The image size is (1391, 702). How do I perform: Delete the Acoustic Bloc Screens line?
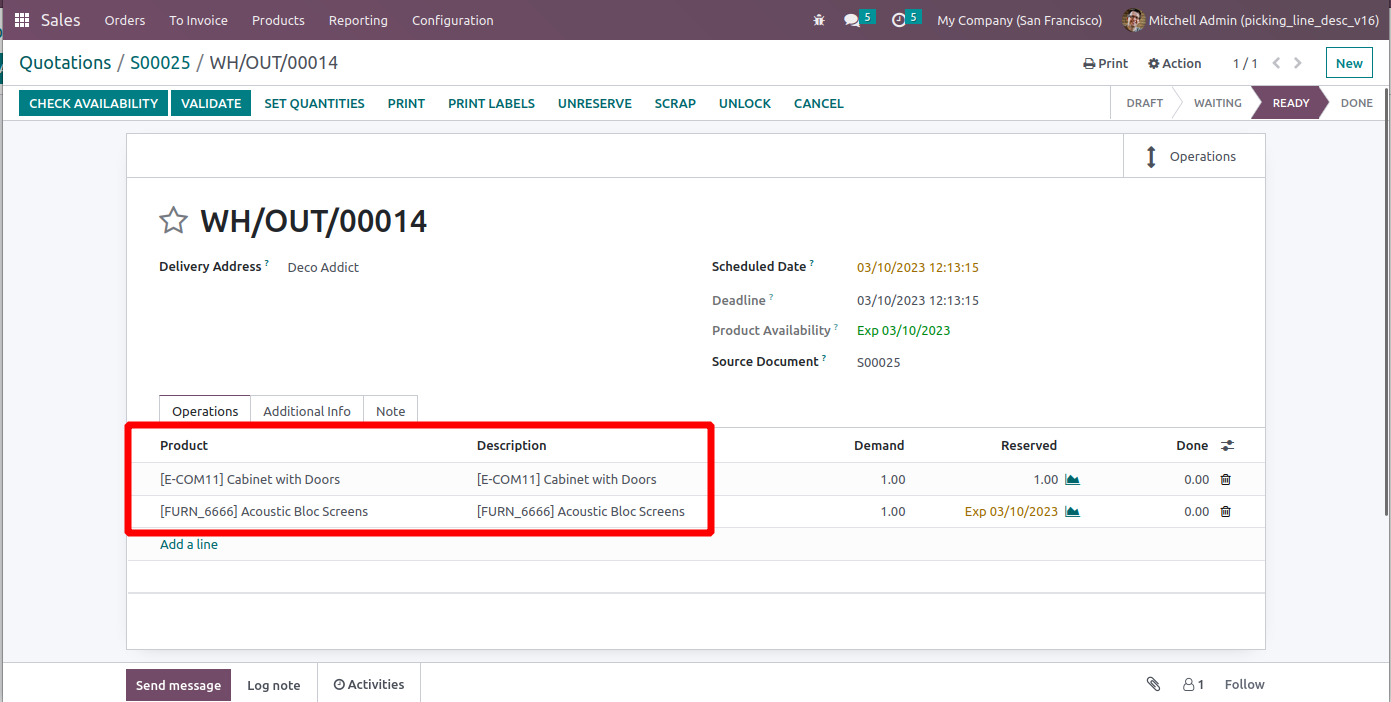1226,512
